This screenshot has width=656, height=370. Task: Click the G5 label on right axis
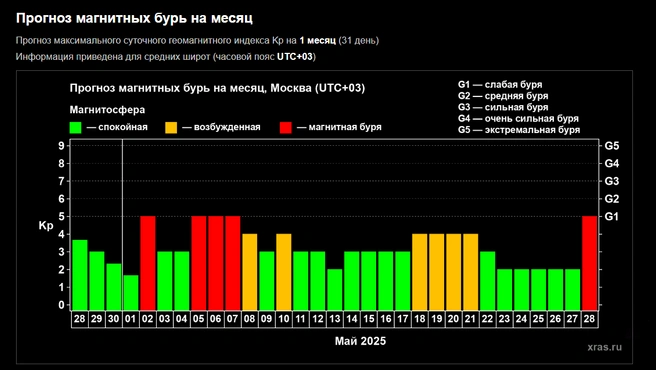[x=612, y=146]
